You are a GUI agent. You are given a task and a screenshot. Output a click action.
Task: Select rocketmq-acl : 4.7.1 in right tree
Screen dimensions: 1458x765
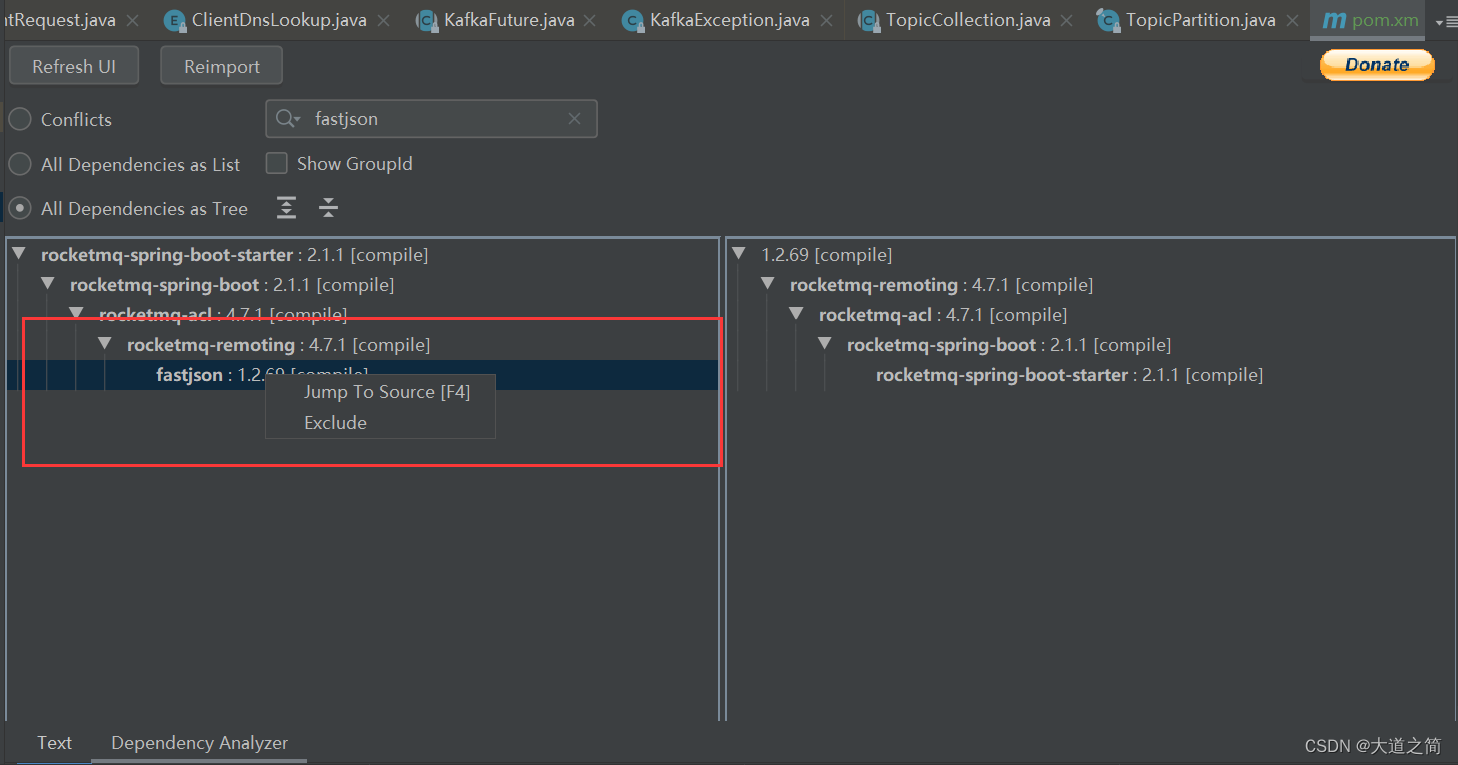pos(943,315)
